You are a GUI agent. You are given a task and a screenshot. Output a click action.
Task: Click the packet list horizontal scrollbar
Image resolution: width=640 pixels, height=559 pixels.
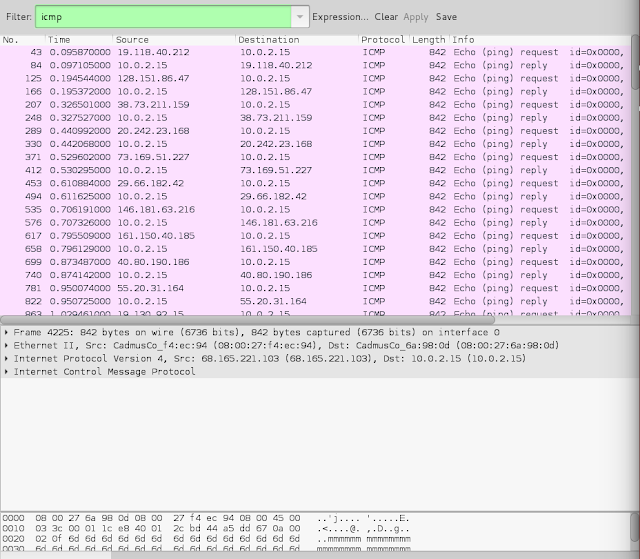247,320
